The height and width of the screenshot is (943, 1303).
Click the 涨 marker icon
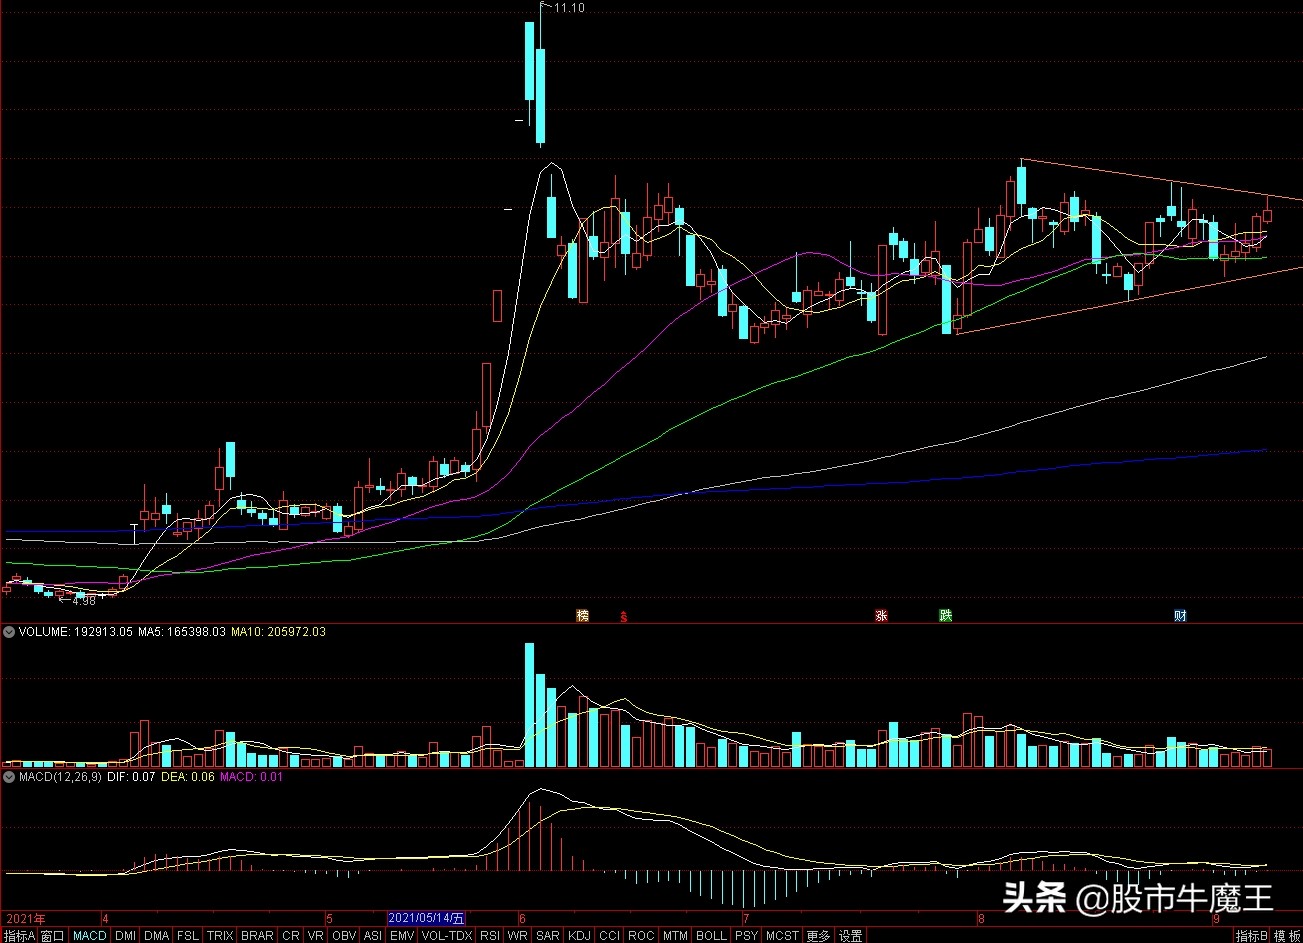coord(881,616)
